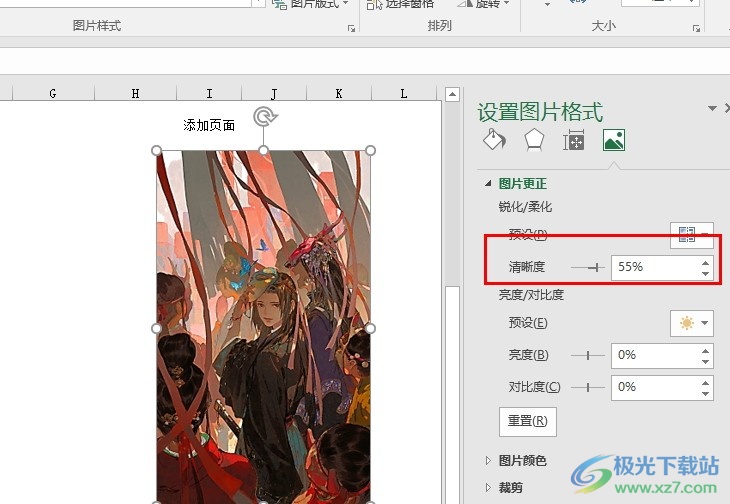Click the top-right resize handle of picture
Image resolution: width=730 pixels, height=504 pixels.
tap(371, 150)
